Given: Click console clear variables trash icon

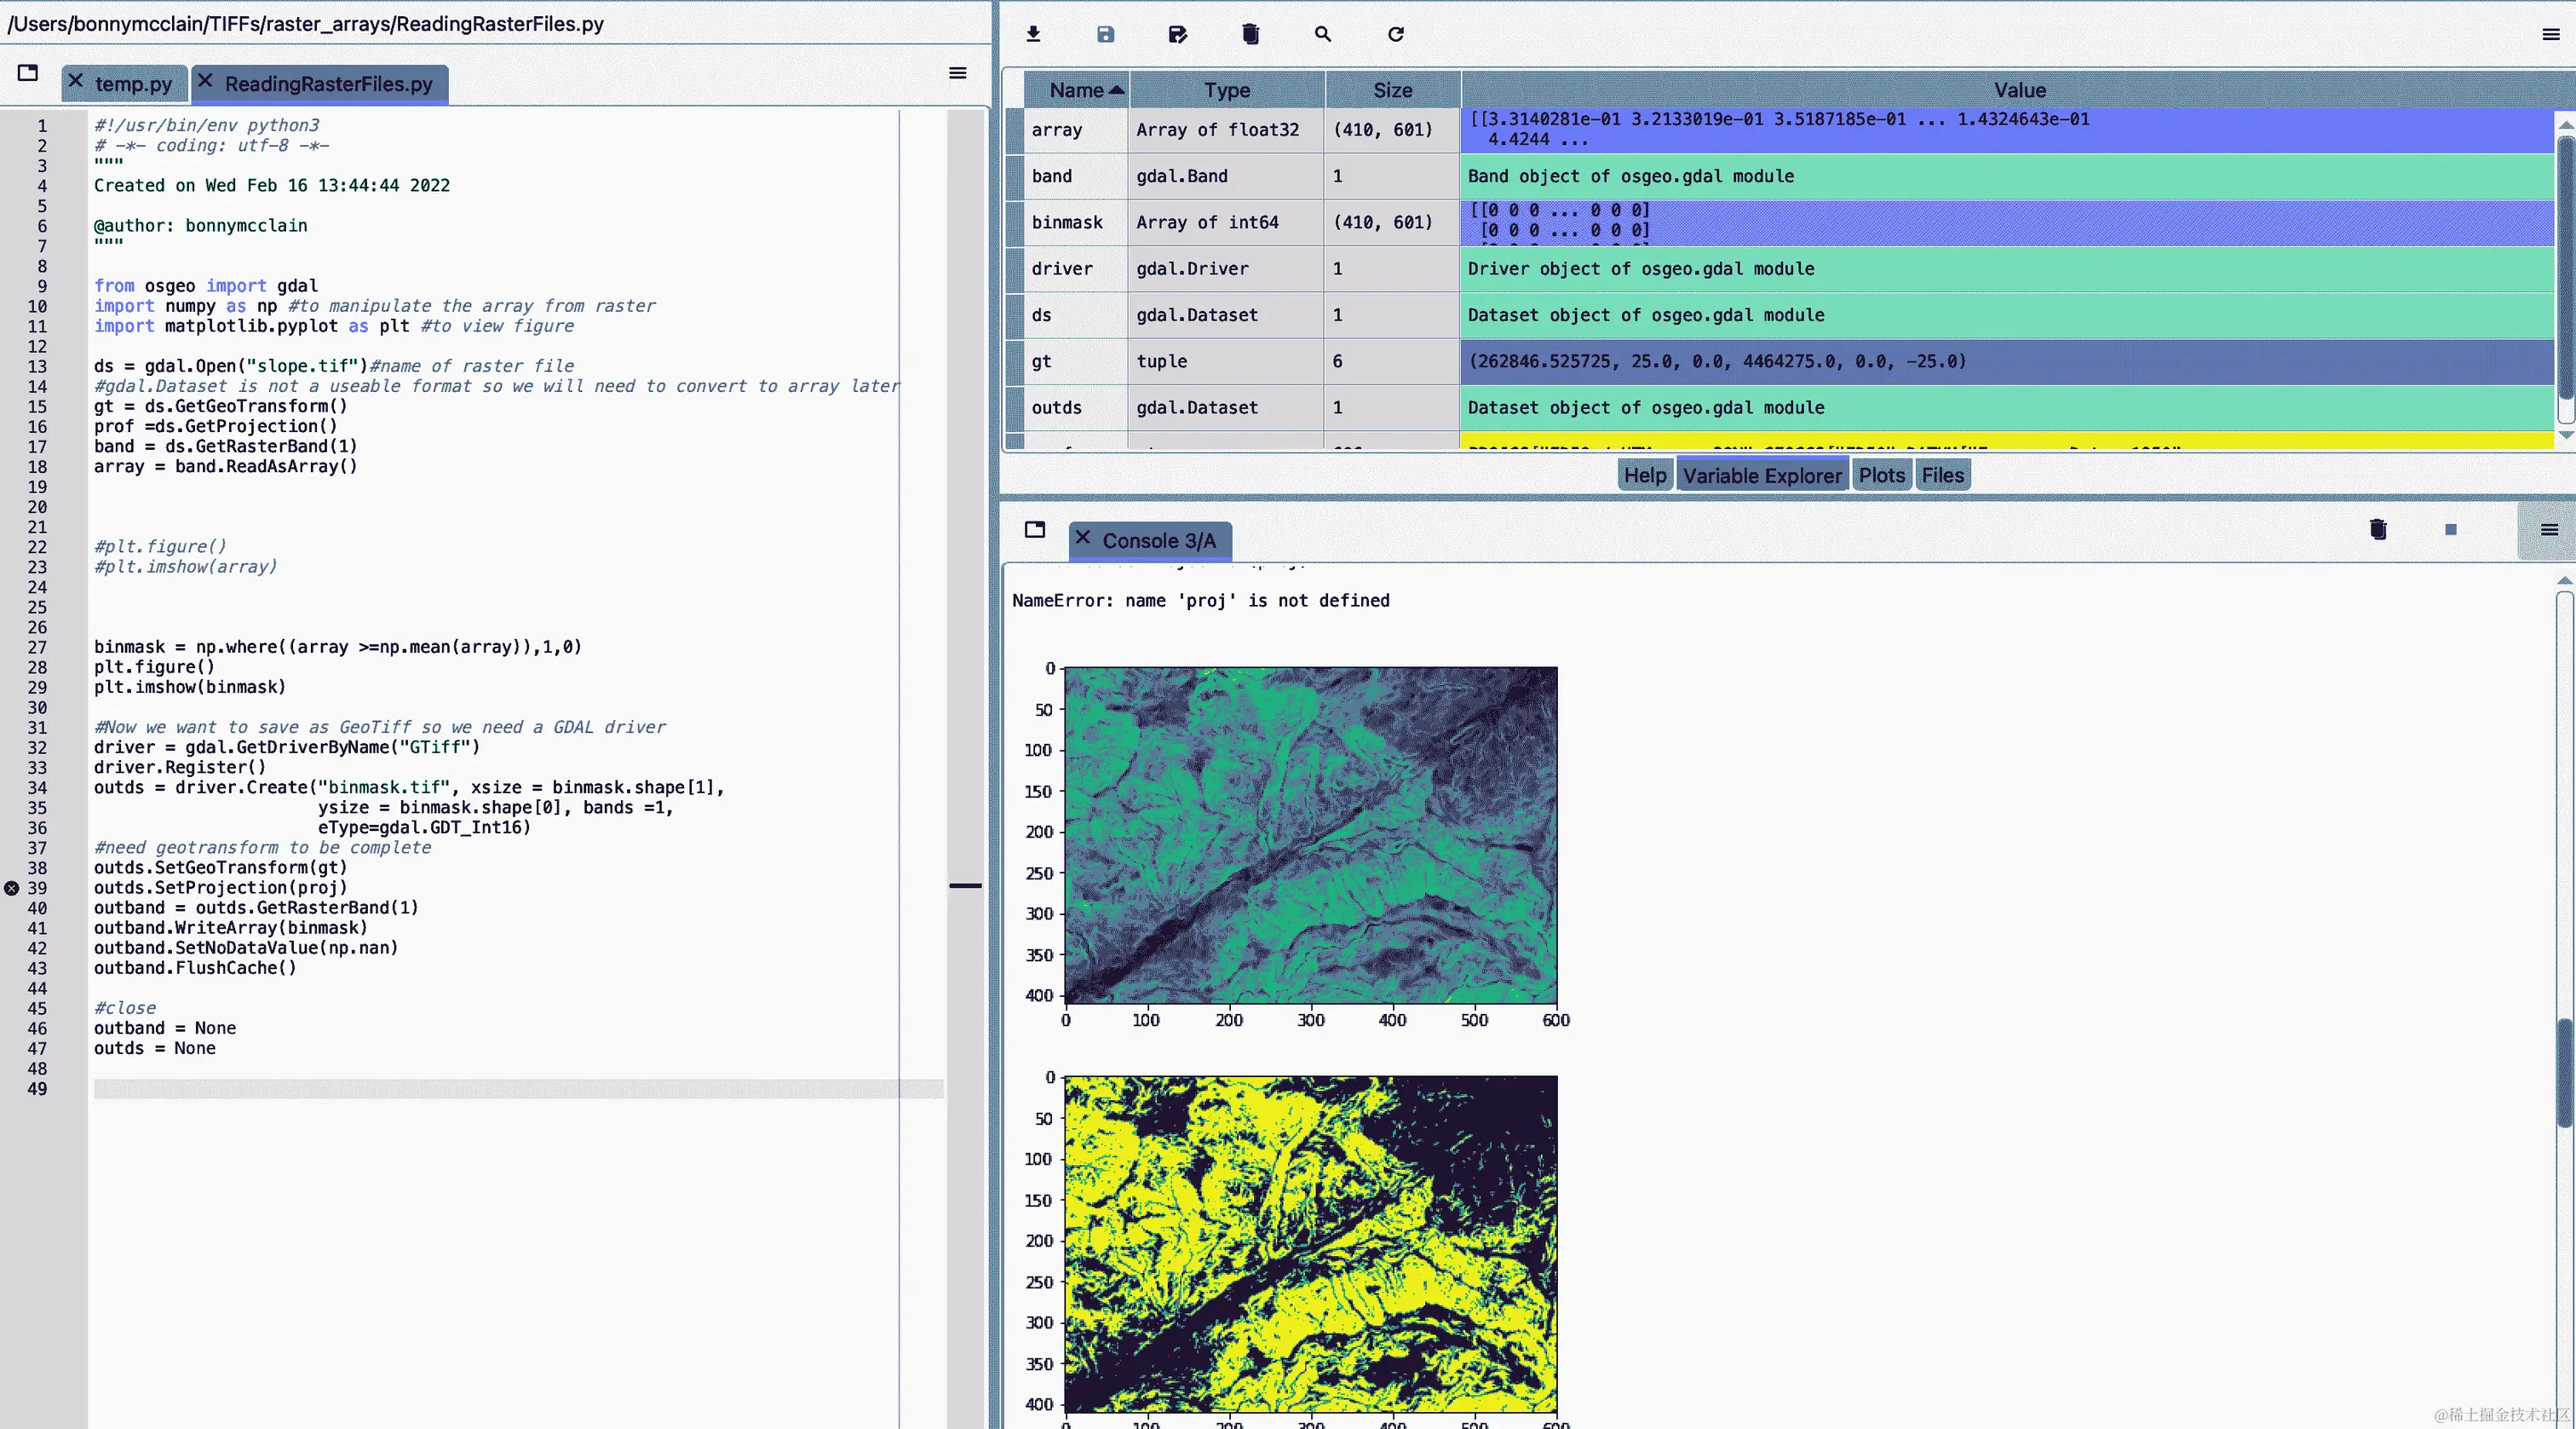Looking at the screenshot, I should click(x=2378, y=529).
